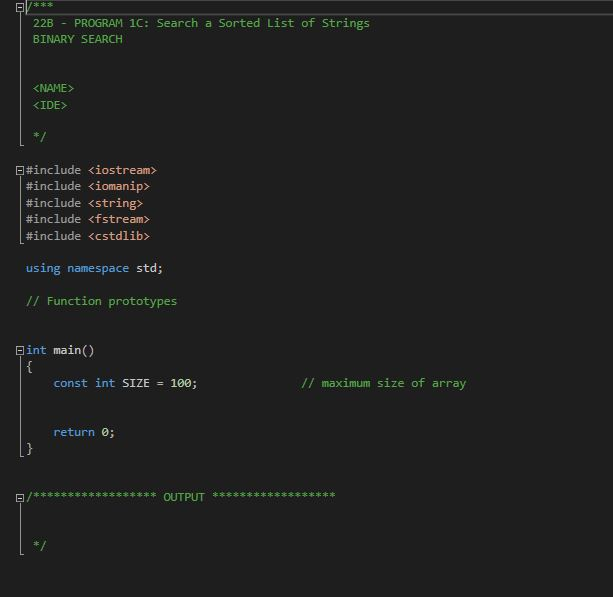
Task: Click '// maximum size of array' comment
Action: (384, 383)
